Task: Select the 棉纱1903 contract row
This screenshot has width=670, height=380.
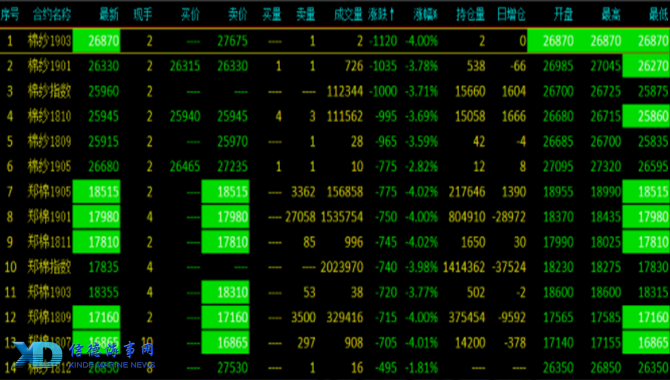Action: (335, 41)
